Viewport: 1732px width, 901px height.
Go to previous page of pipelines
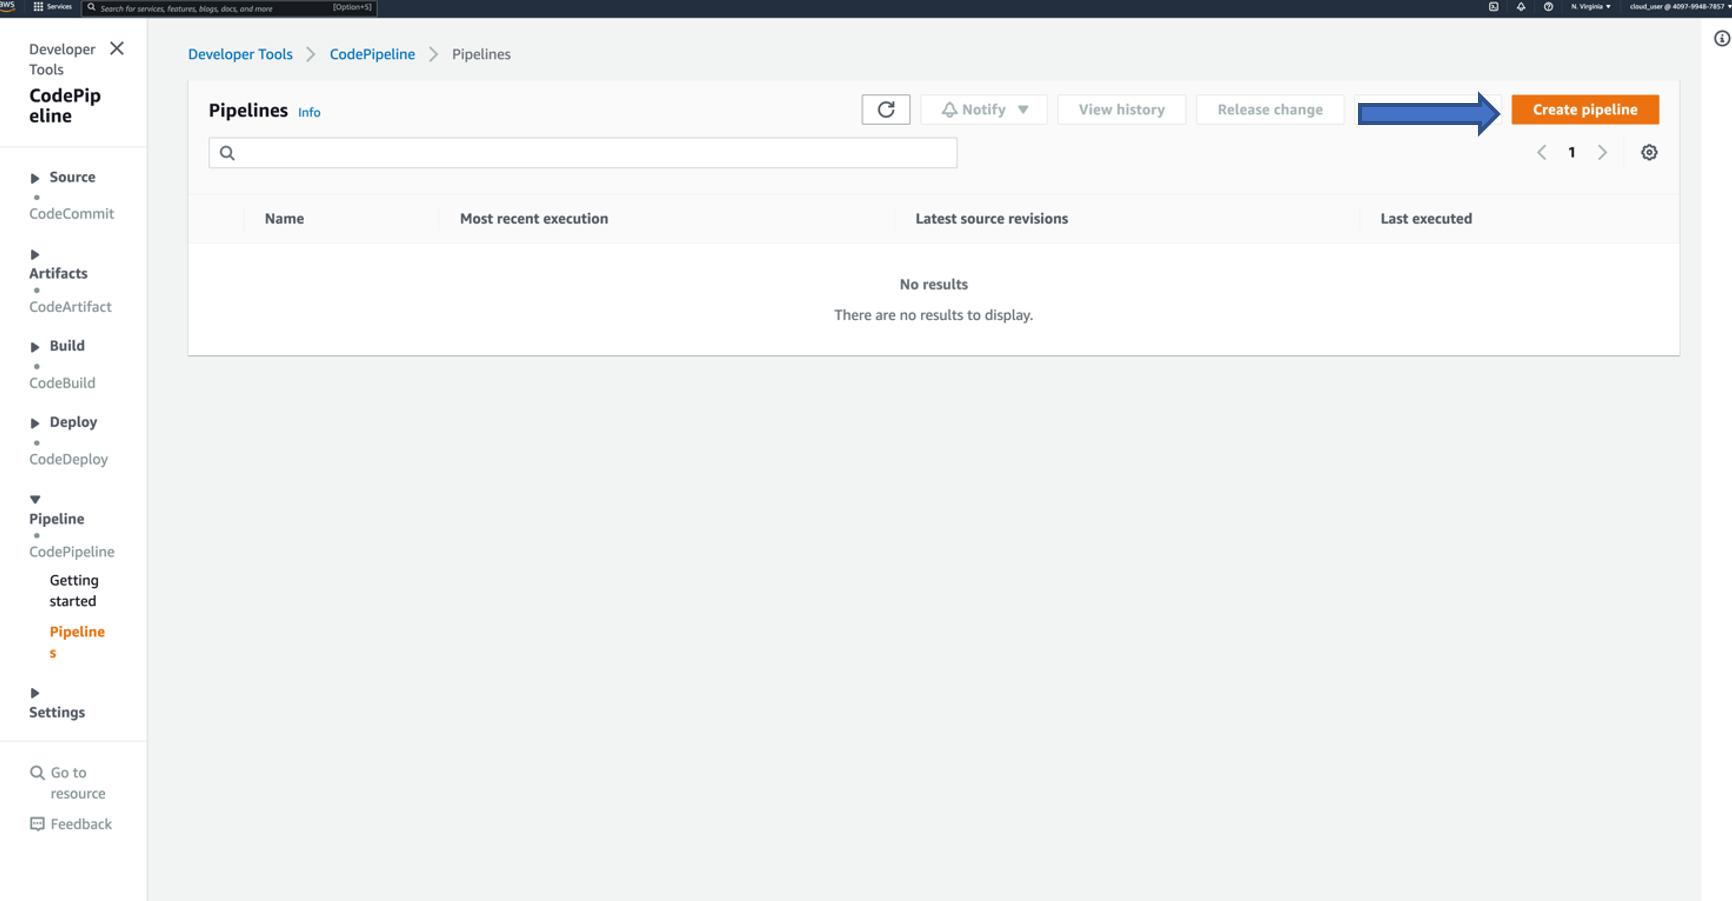pyautogui.click(x=1541, y=153)
